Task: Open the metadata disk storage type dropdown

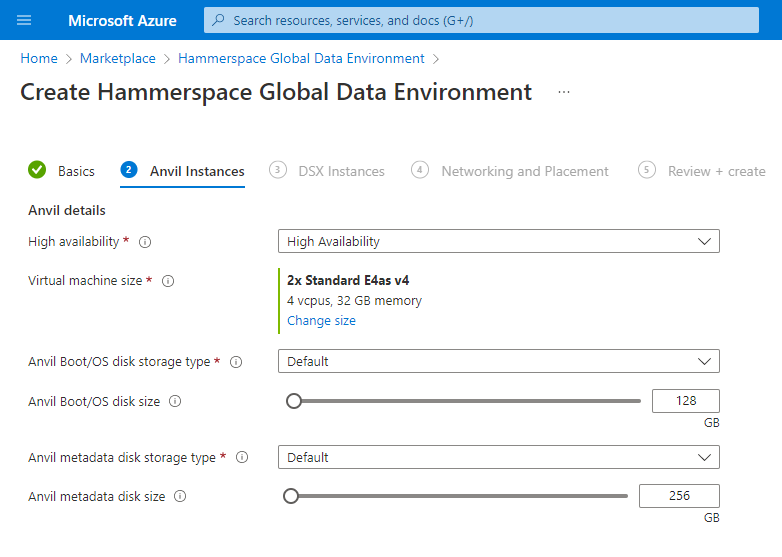Action: click(x=499, y=457)
